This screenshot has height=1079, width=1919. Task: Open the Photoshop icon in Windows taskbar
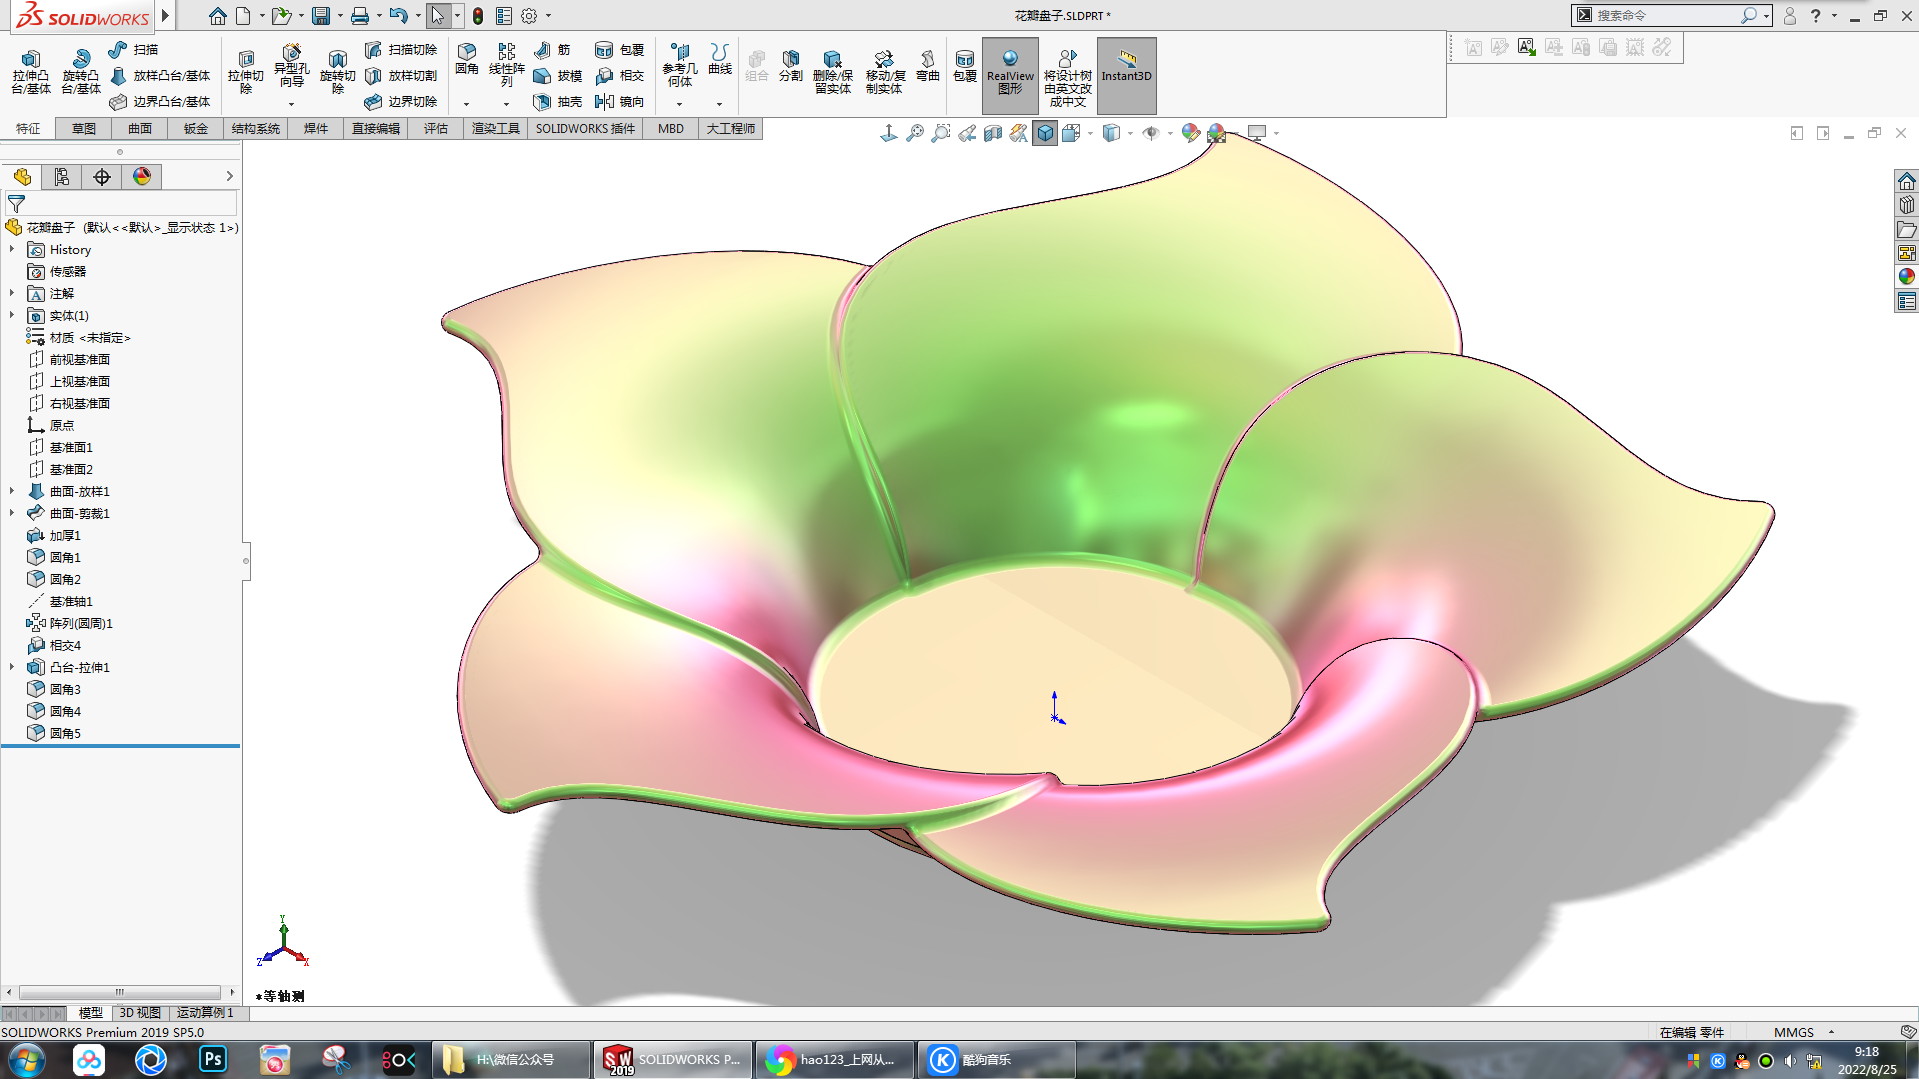[x=213, y=1059]
